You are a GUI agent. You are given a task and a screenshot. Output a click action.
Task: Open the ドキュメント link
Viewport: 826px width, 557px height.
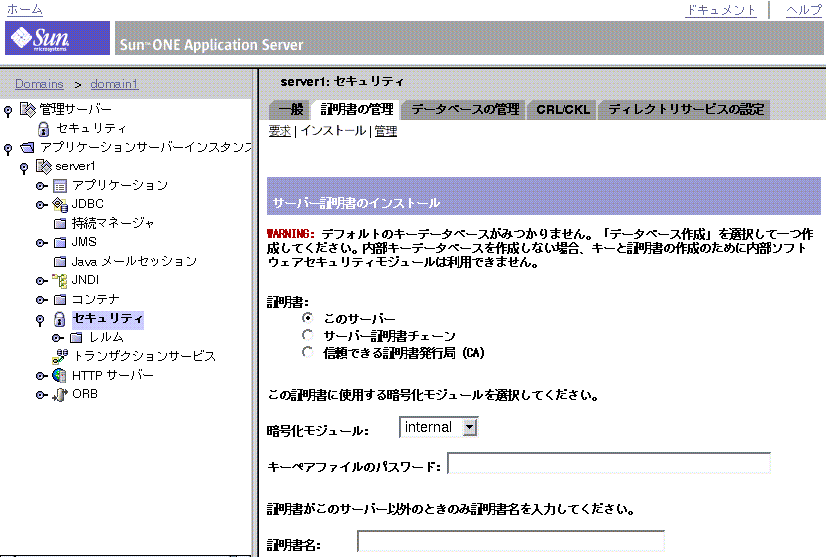tap(721, 10)
